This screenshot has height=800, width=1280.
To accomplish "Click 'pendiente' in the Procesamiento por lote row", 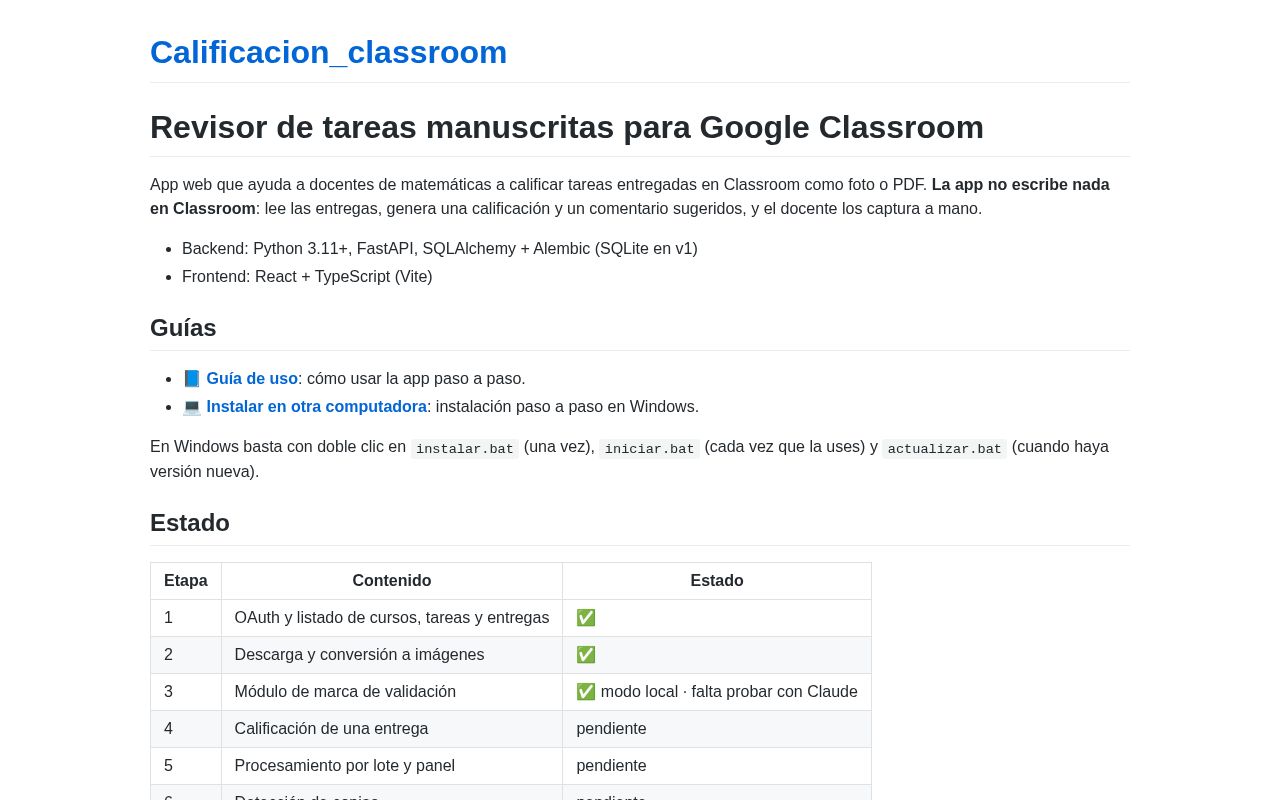I will click(611, 766).
